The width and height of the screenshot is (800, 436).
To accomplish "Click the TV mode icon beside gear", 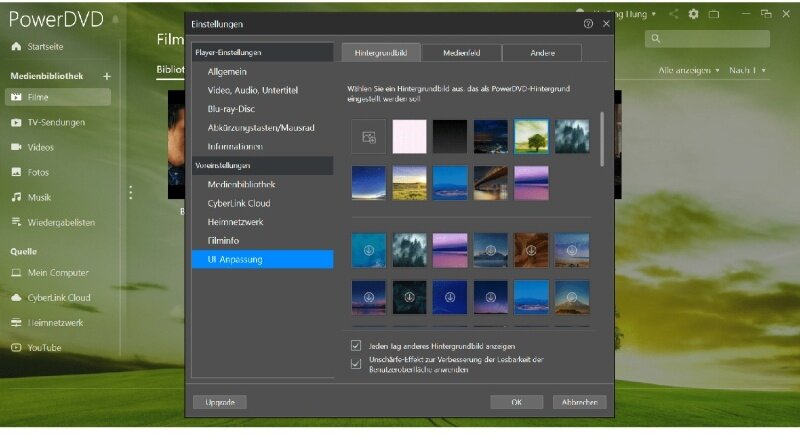I will click(x=714, y=14).
